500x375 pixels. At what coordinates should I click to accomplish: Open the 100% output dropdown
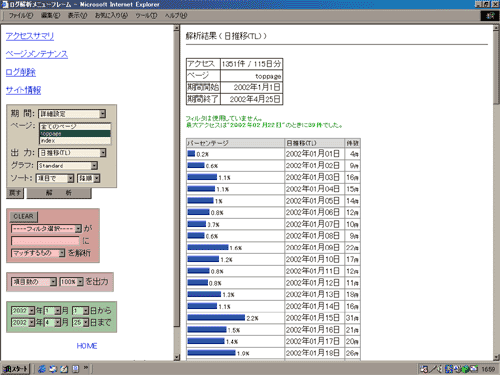[71, 282]
